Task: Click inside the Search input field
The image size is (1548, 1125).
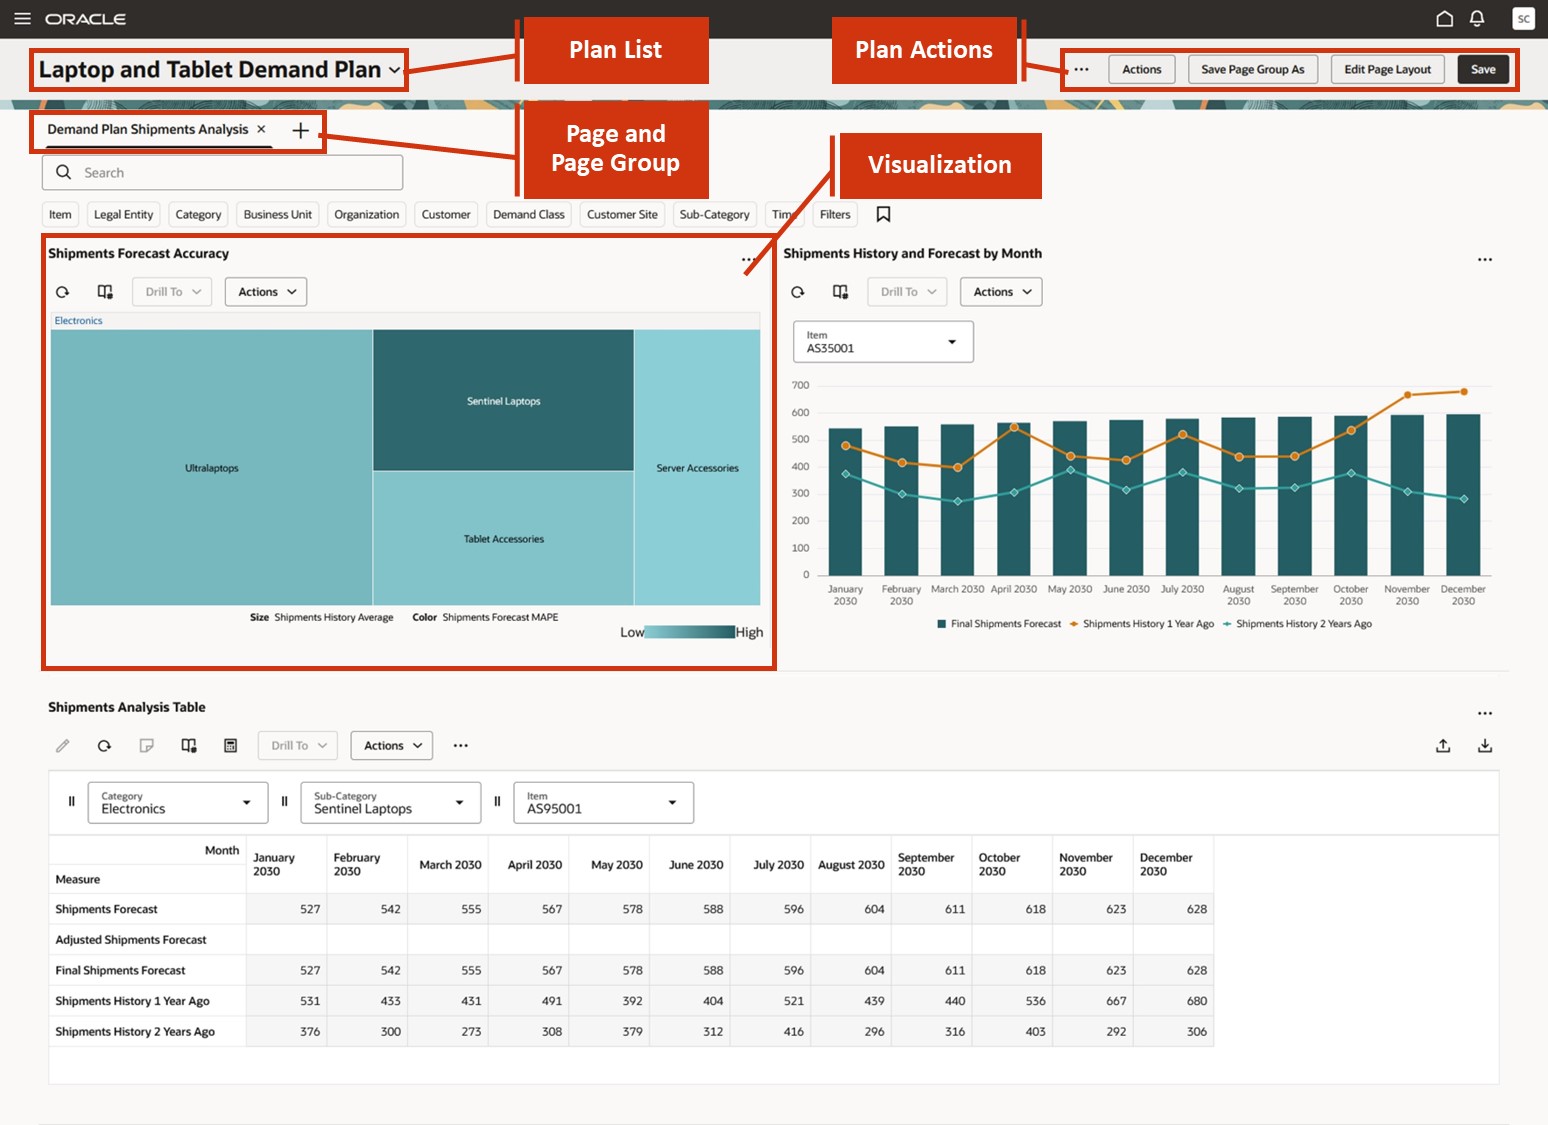Action: 223,172
